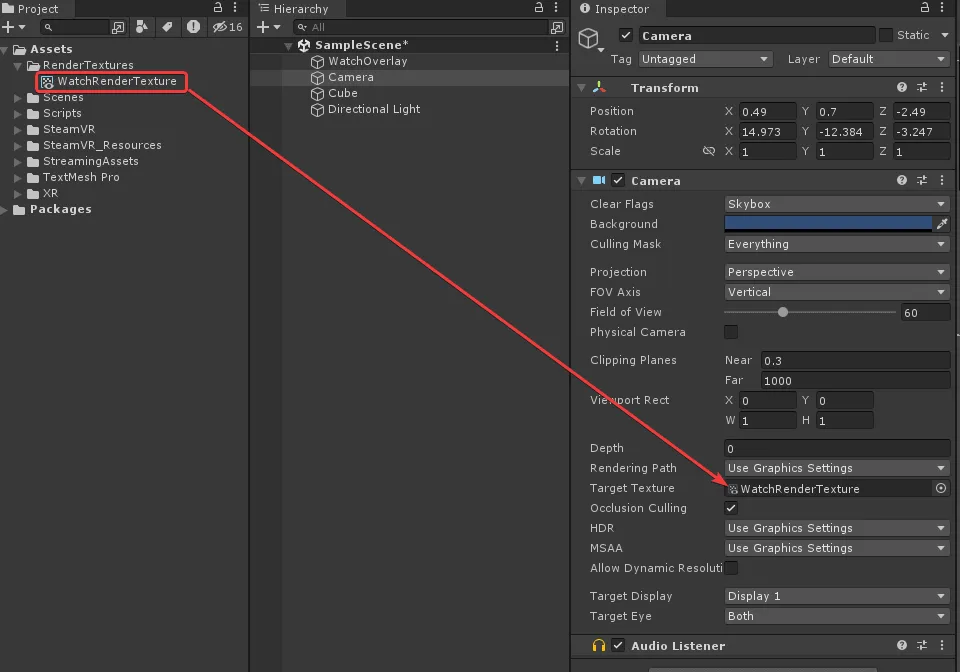
Task: Toggle the Camera GameObject active checkbox
Action: 626,35
